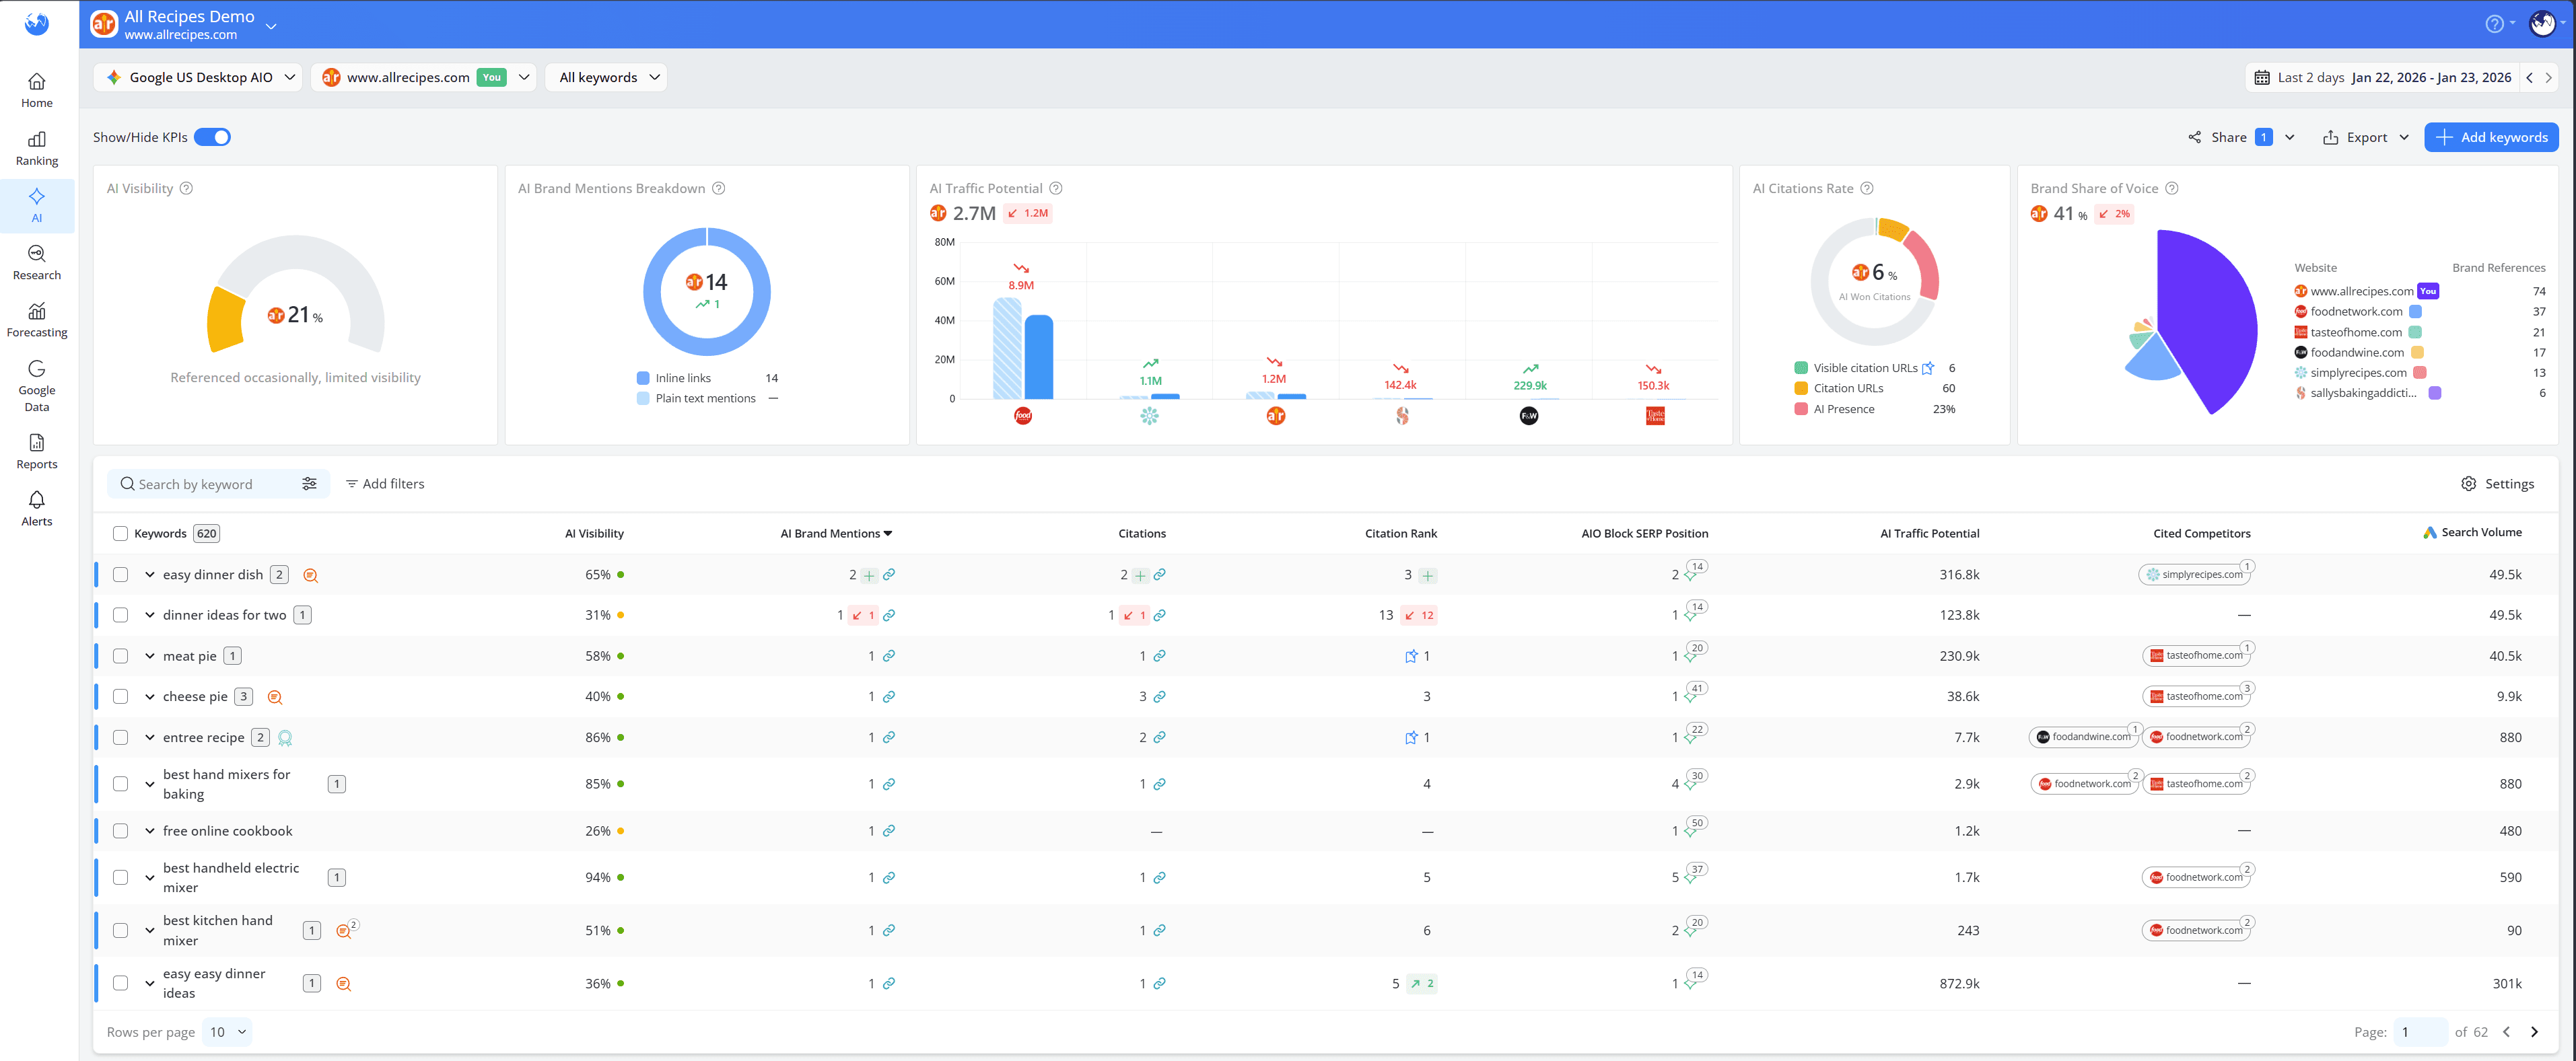The height and width of the screenshot is (1061, 2576).
Task: Expand the 'easy dinner dish' keyword row
Action: coord(150,574)
